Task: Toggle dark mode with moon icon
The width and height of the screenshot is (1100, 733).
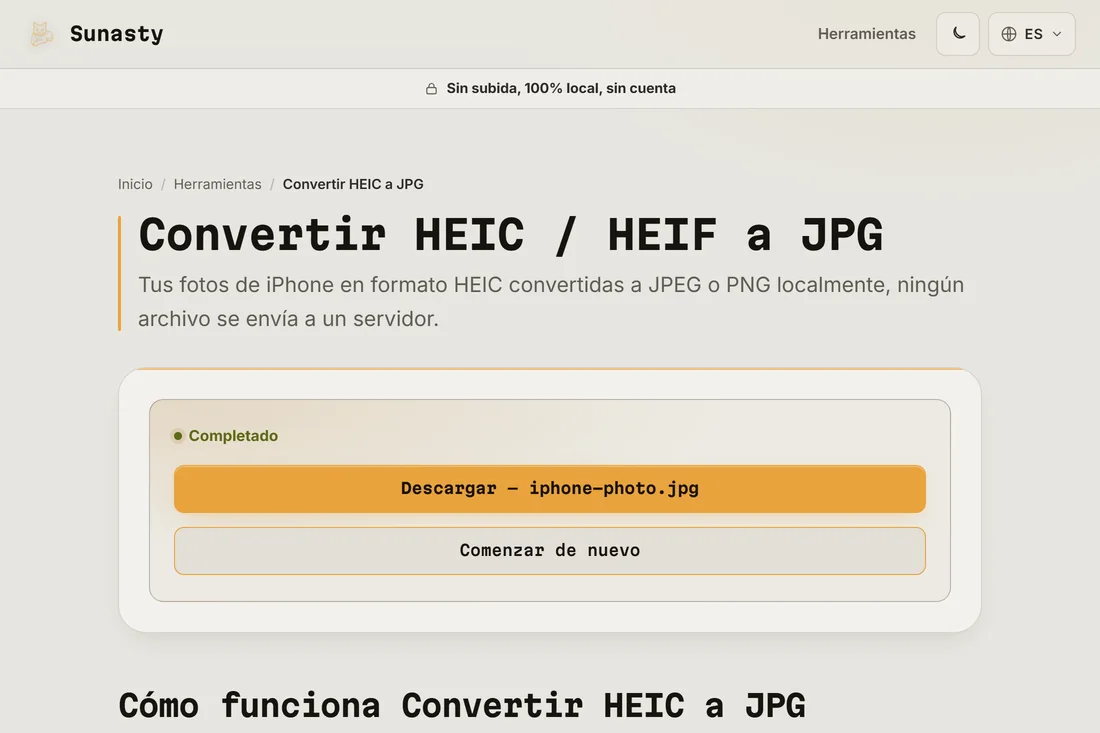Action: (x=958, y=34)
